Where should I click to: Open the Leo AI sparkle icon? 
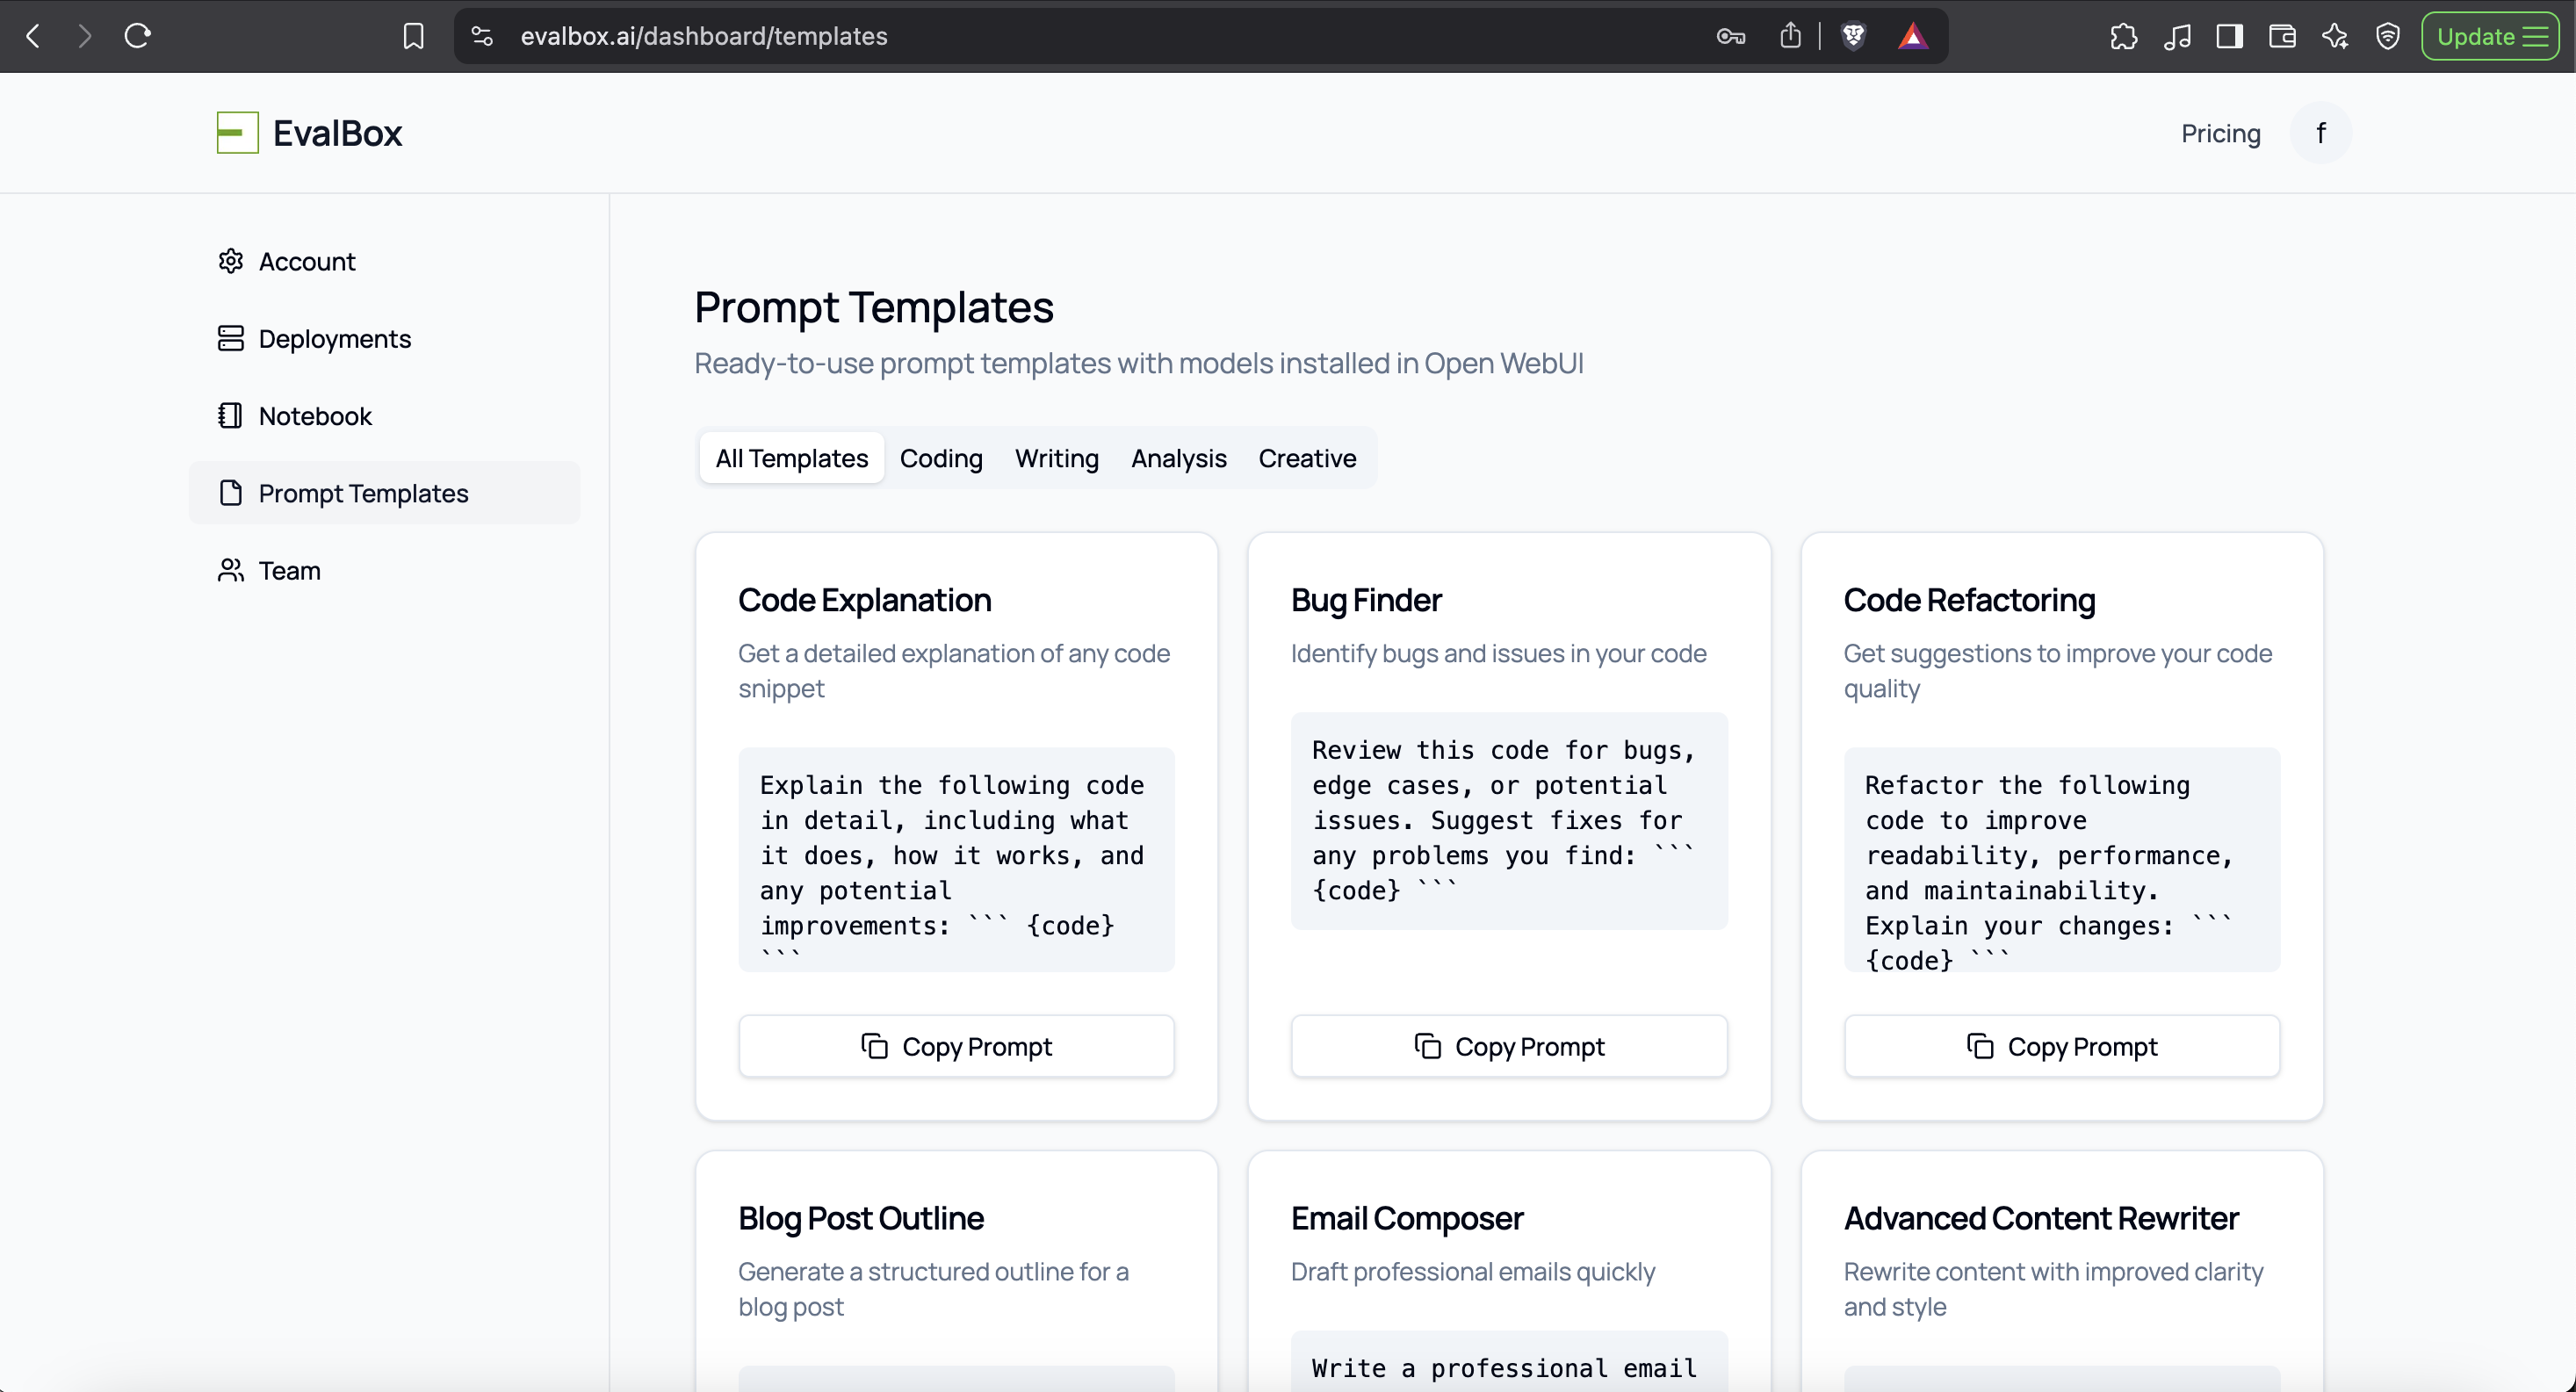tap(2335, 36)
